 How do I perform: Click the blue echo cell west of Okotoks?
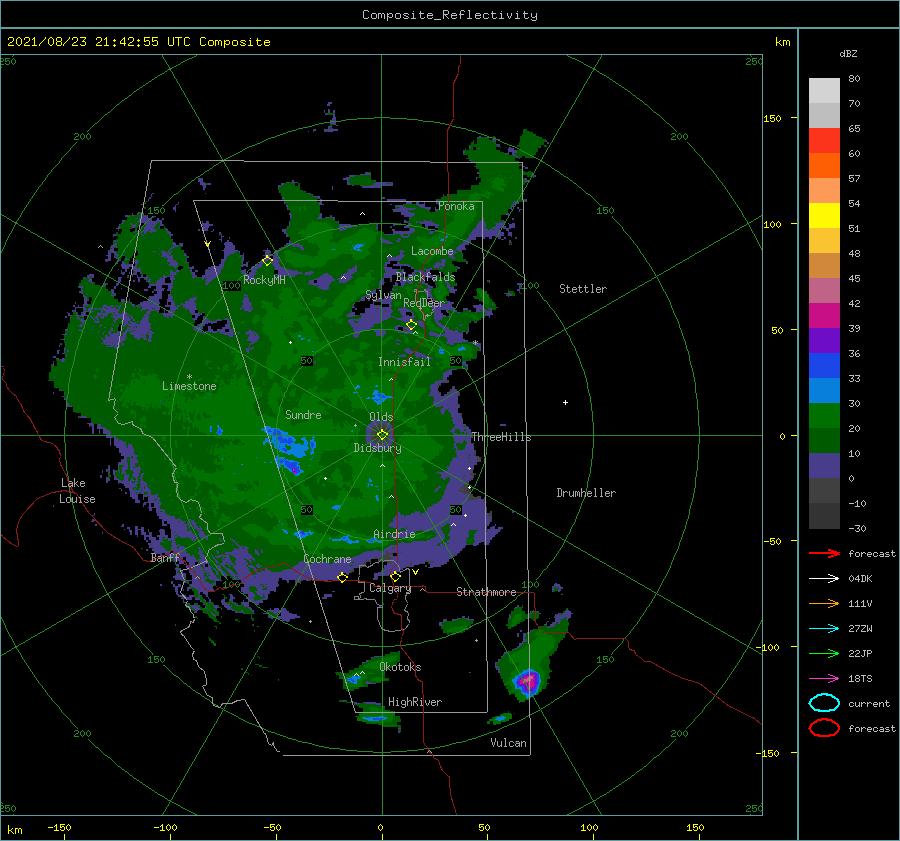click(x=354, y=680)
